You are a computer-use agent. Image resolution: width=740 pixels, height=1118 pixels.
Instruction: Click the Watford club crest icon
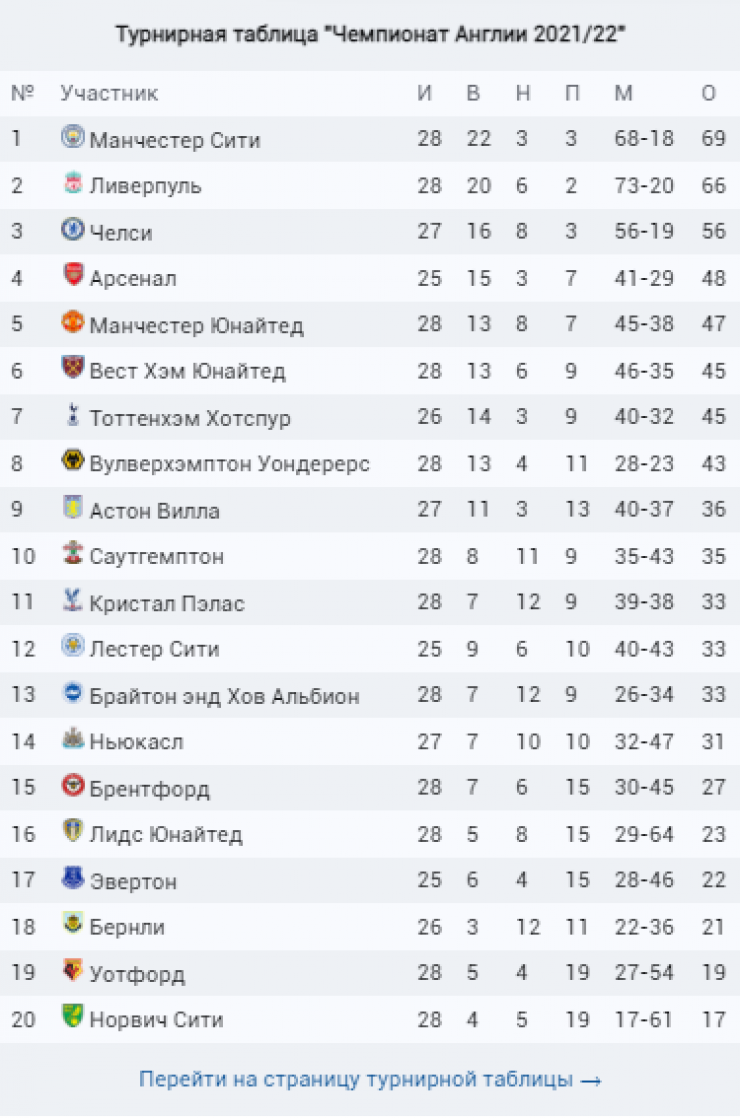point(73,972)
